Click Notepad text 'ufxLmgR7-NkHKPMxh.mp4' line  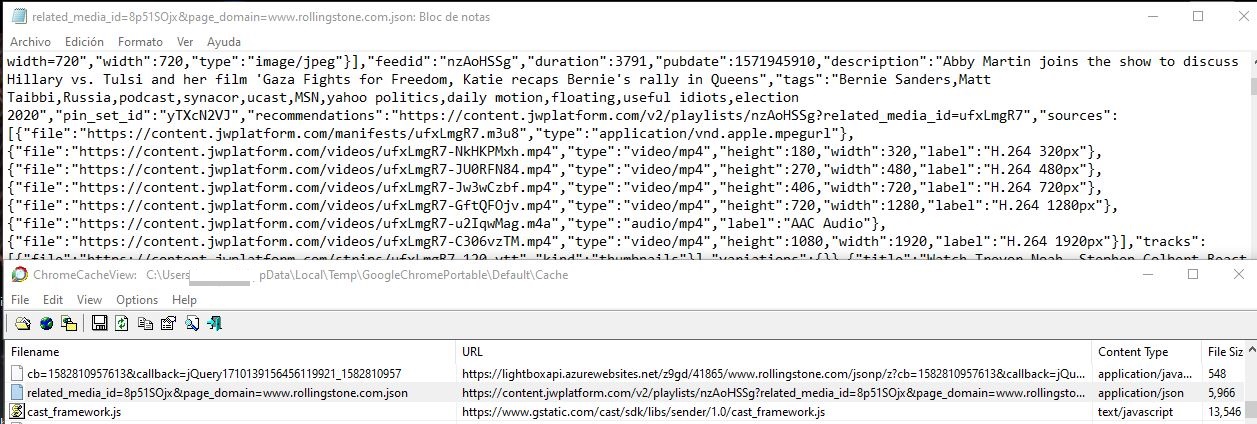[554, 152]
